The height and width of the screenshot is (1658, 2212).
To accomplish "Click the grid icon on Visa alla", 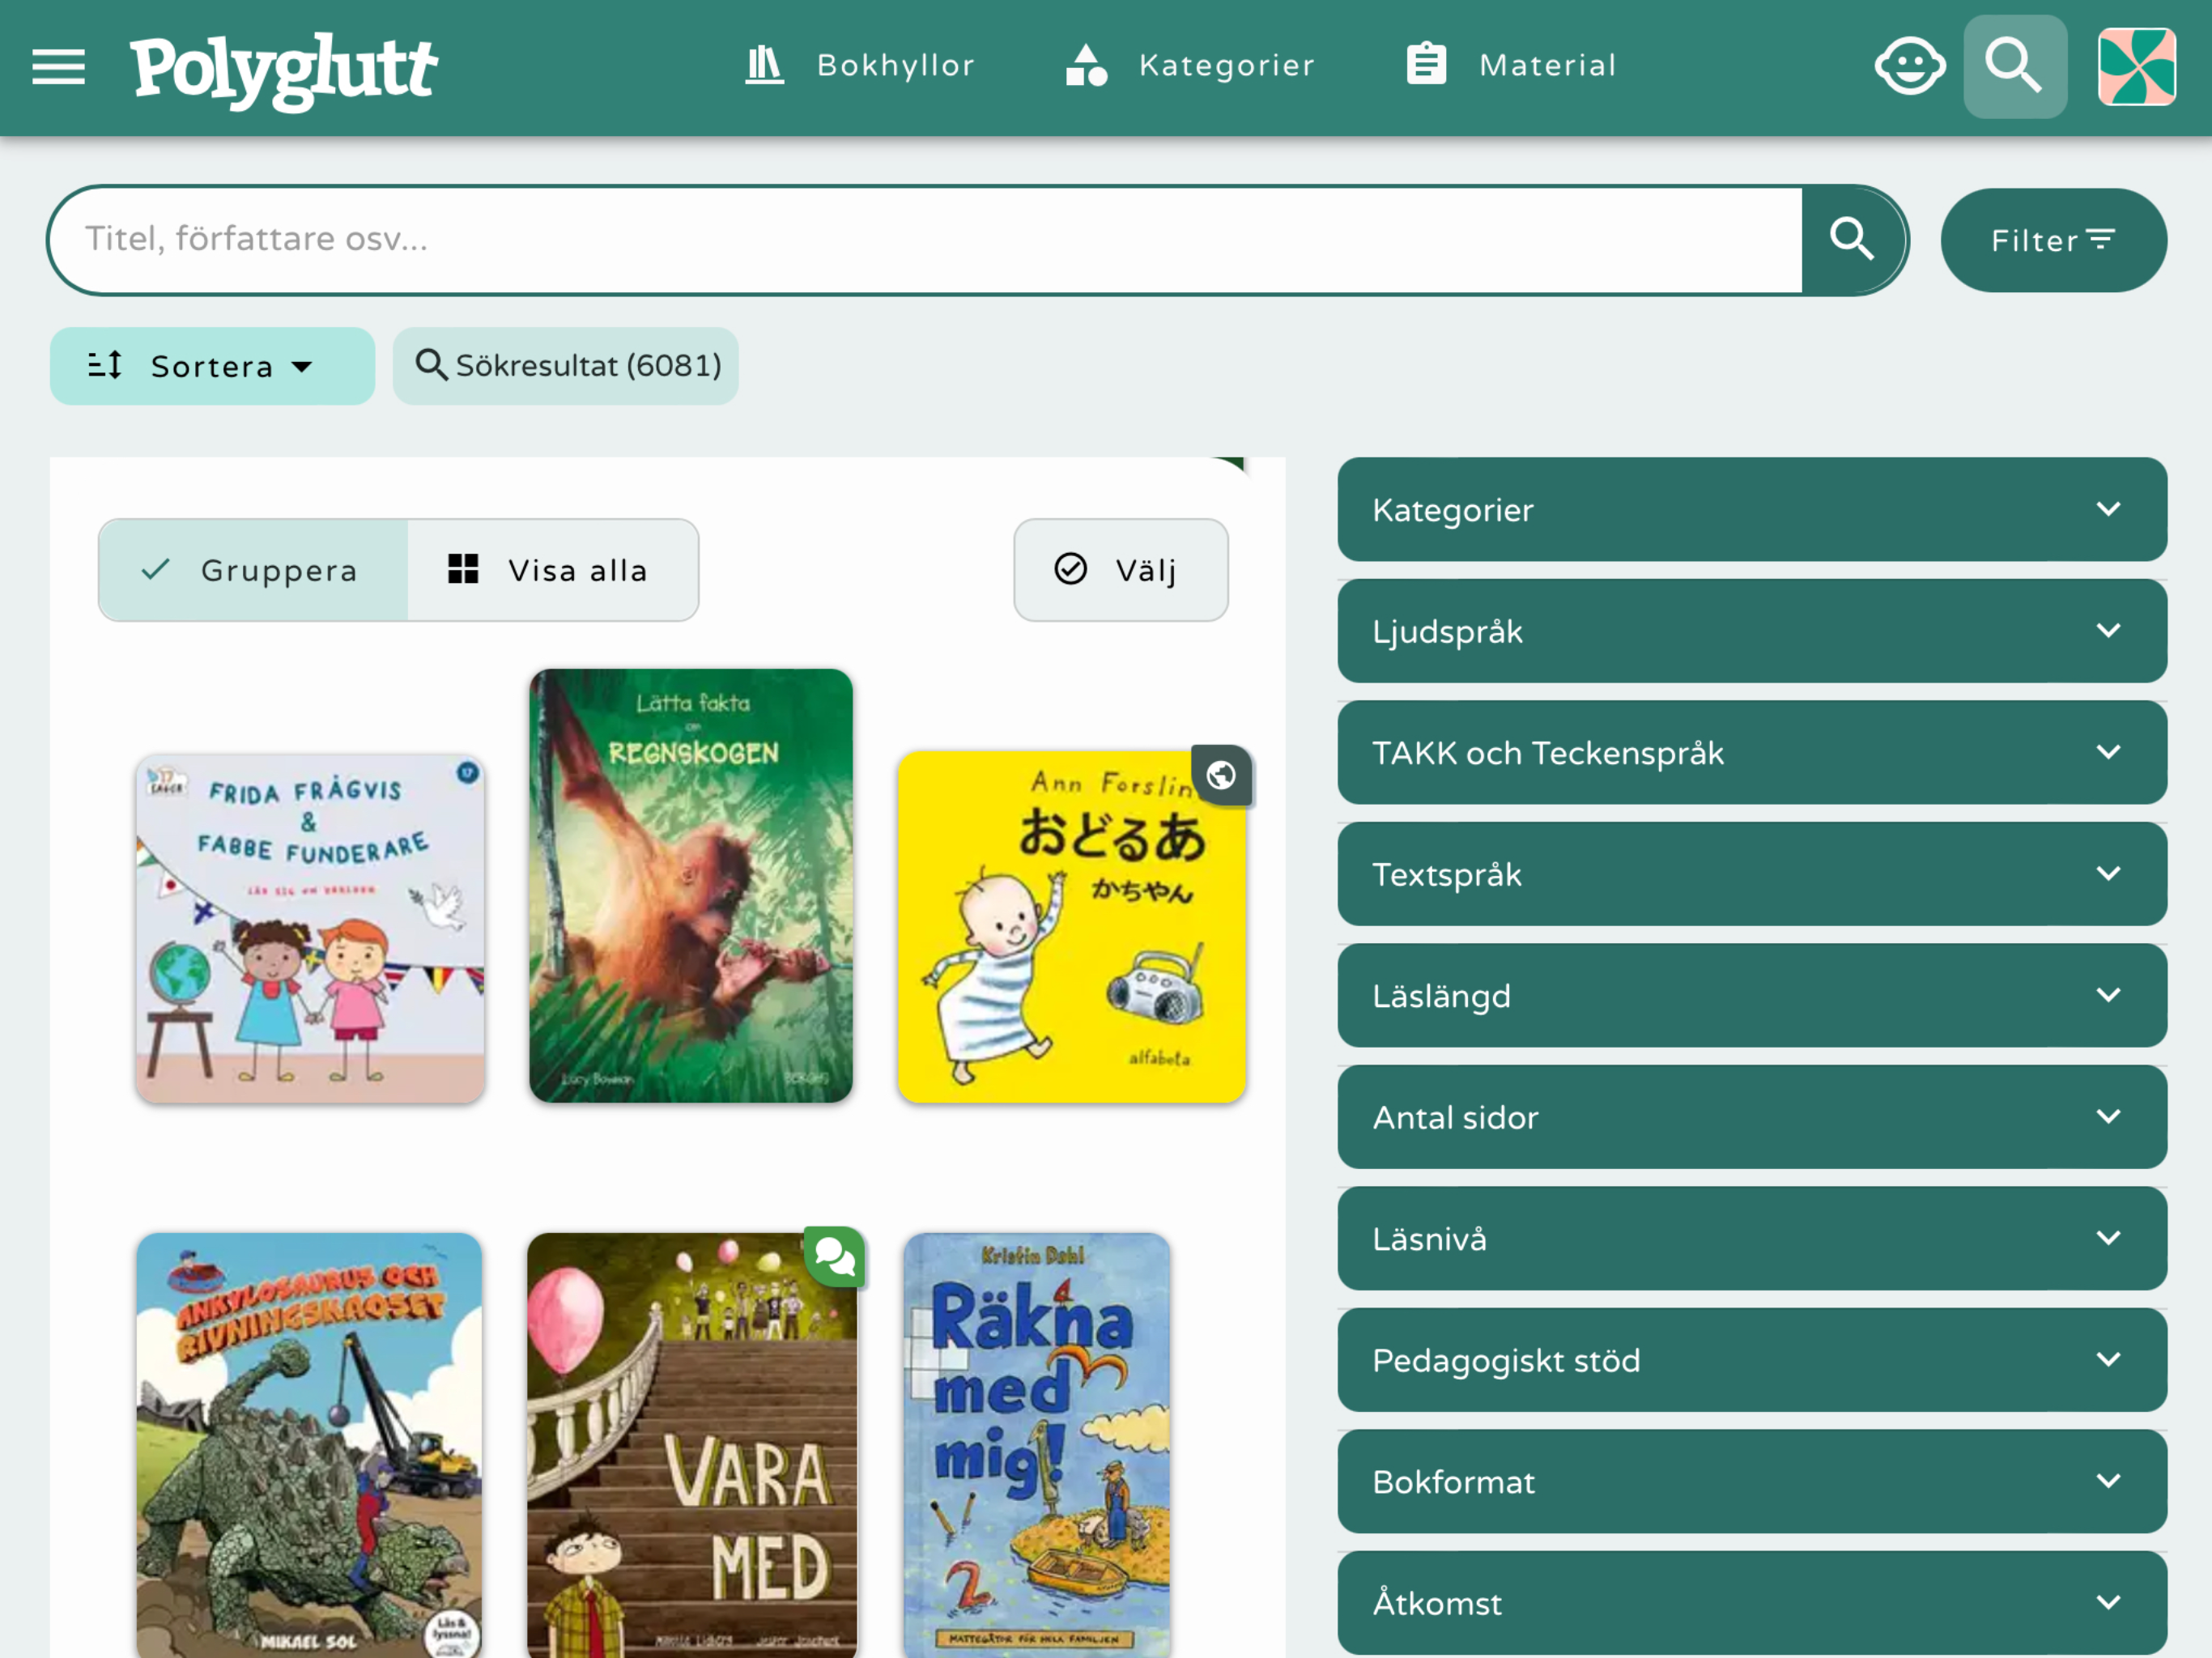I will 463,569.
